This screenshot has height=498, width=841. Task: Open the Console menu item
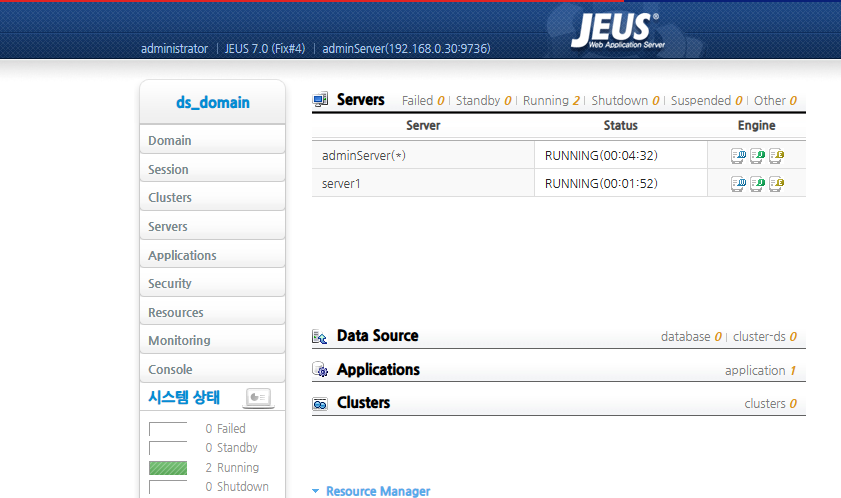212,369
